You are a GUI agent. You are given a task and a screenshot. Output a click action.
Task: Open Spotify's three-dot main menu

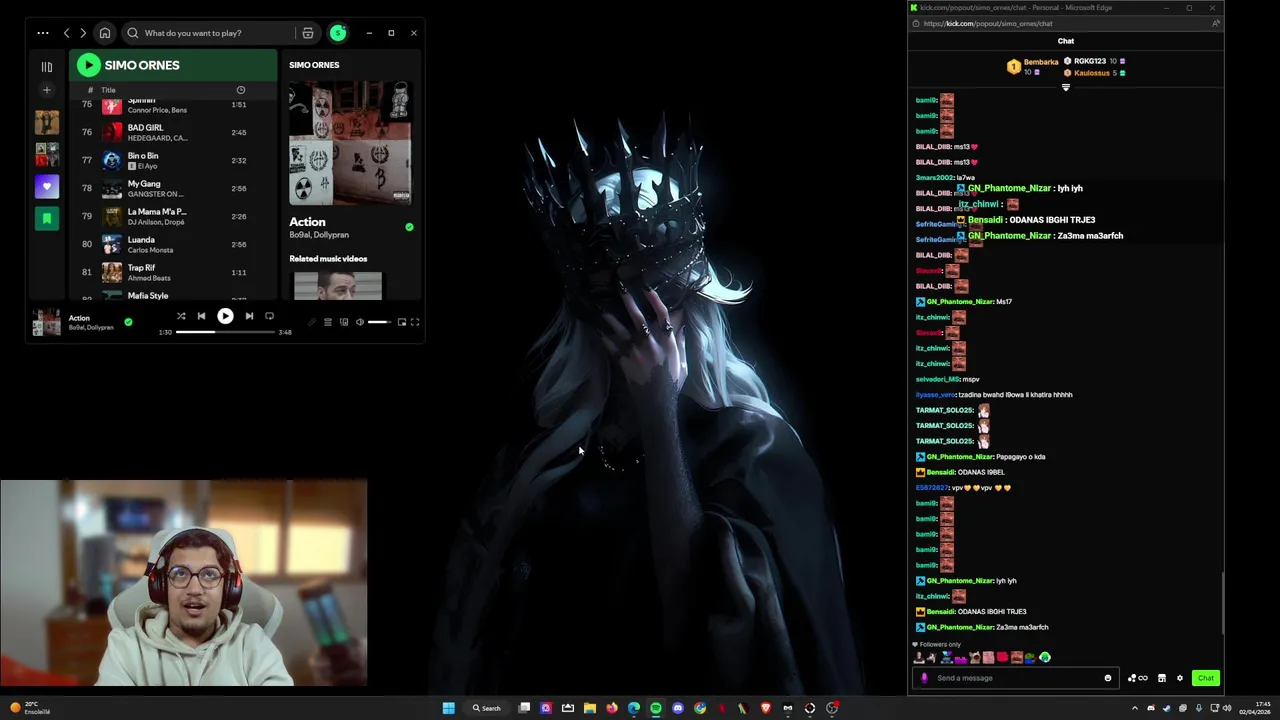(x=43, y=33)
